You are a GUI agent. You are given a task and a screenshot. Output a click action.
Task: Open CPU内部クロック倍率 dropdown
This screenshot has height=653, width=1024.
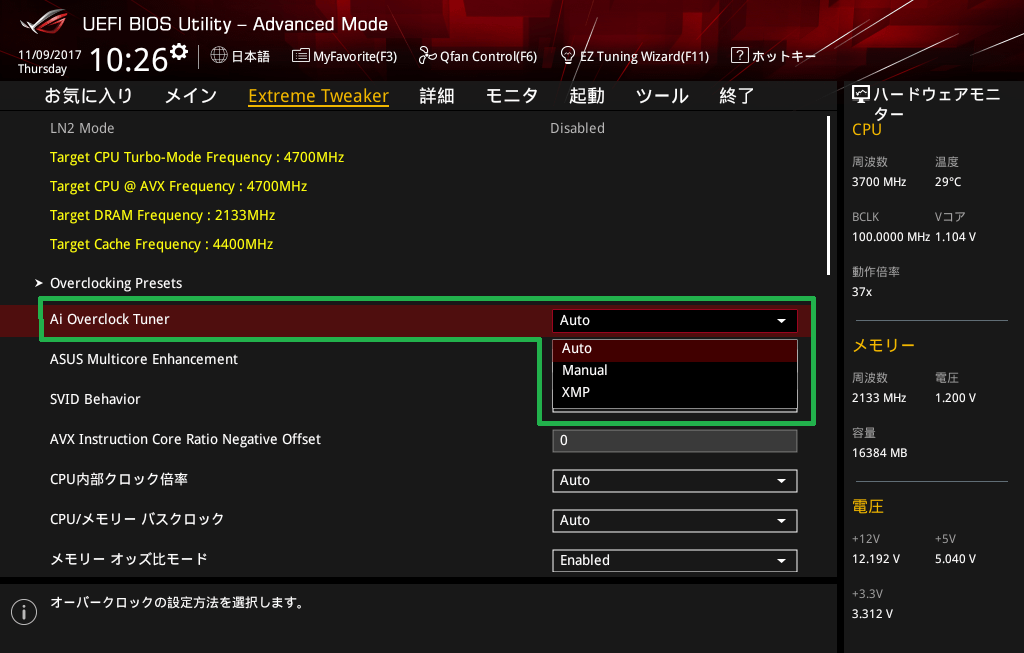[x=675, y=481]
